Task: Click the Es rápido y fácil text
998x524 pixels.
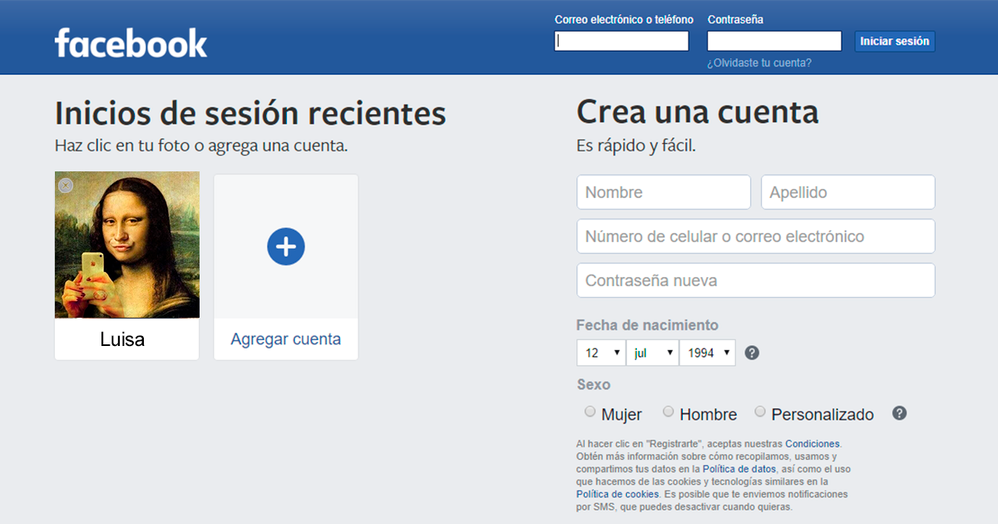Action: point(636,146)
